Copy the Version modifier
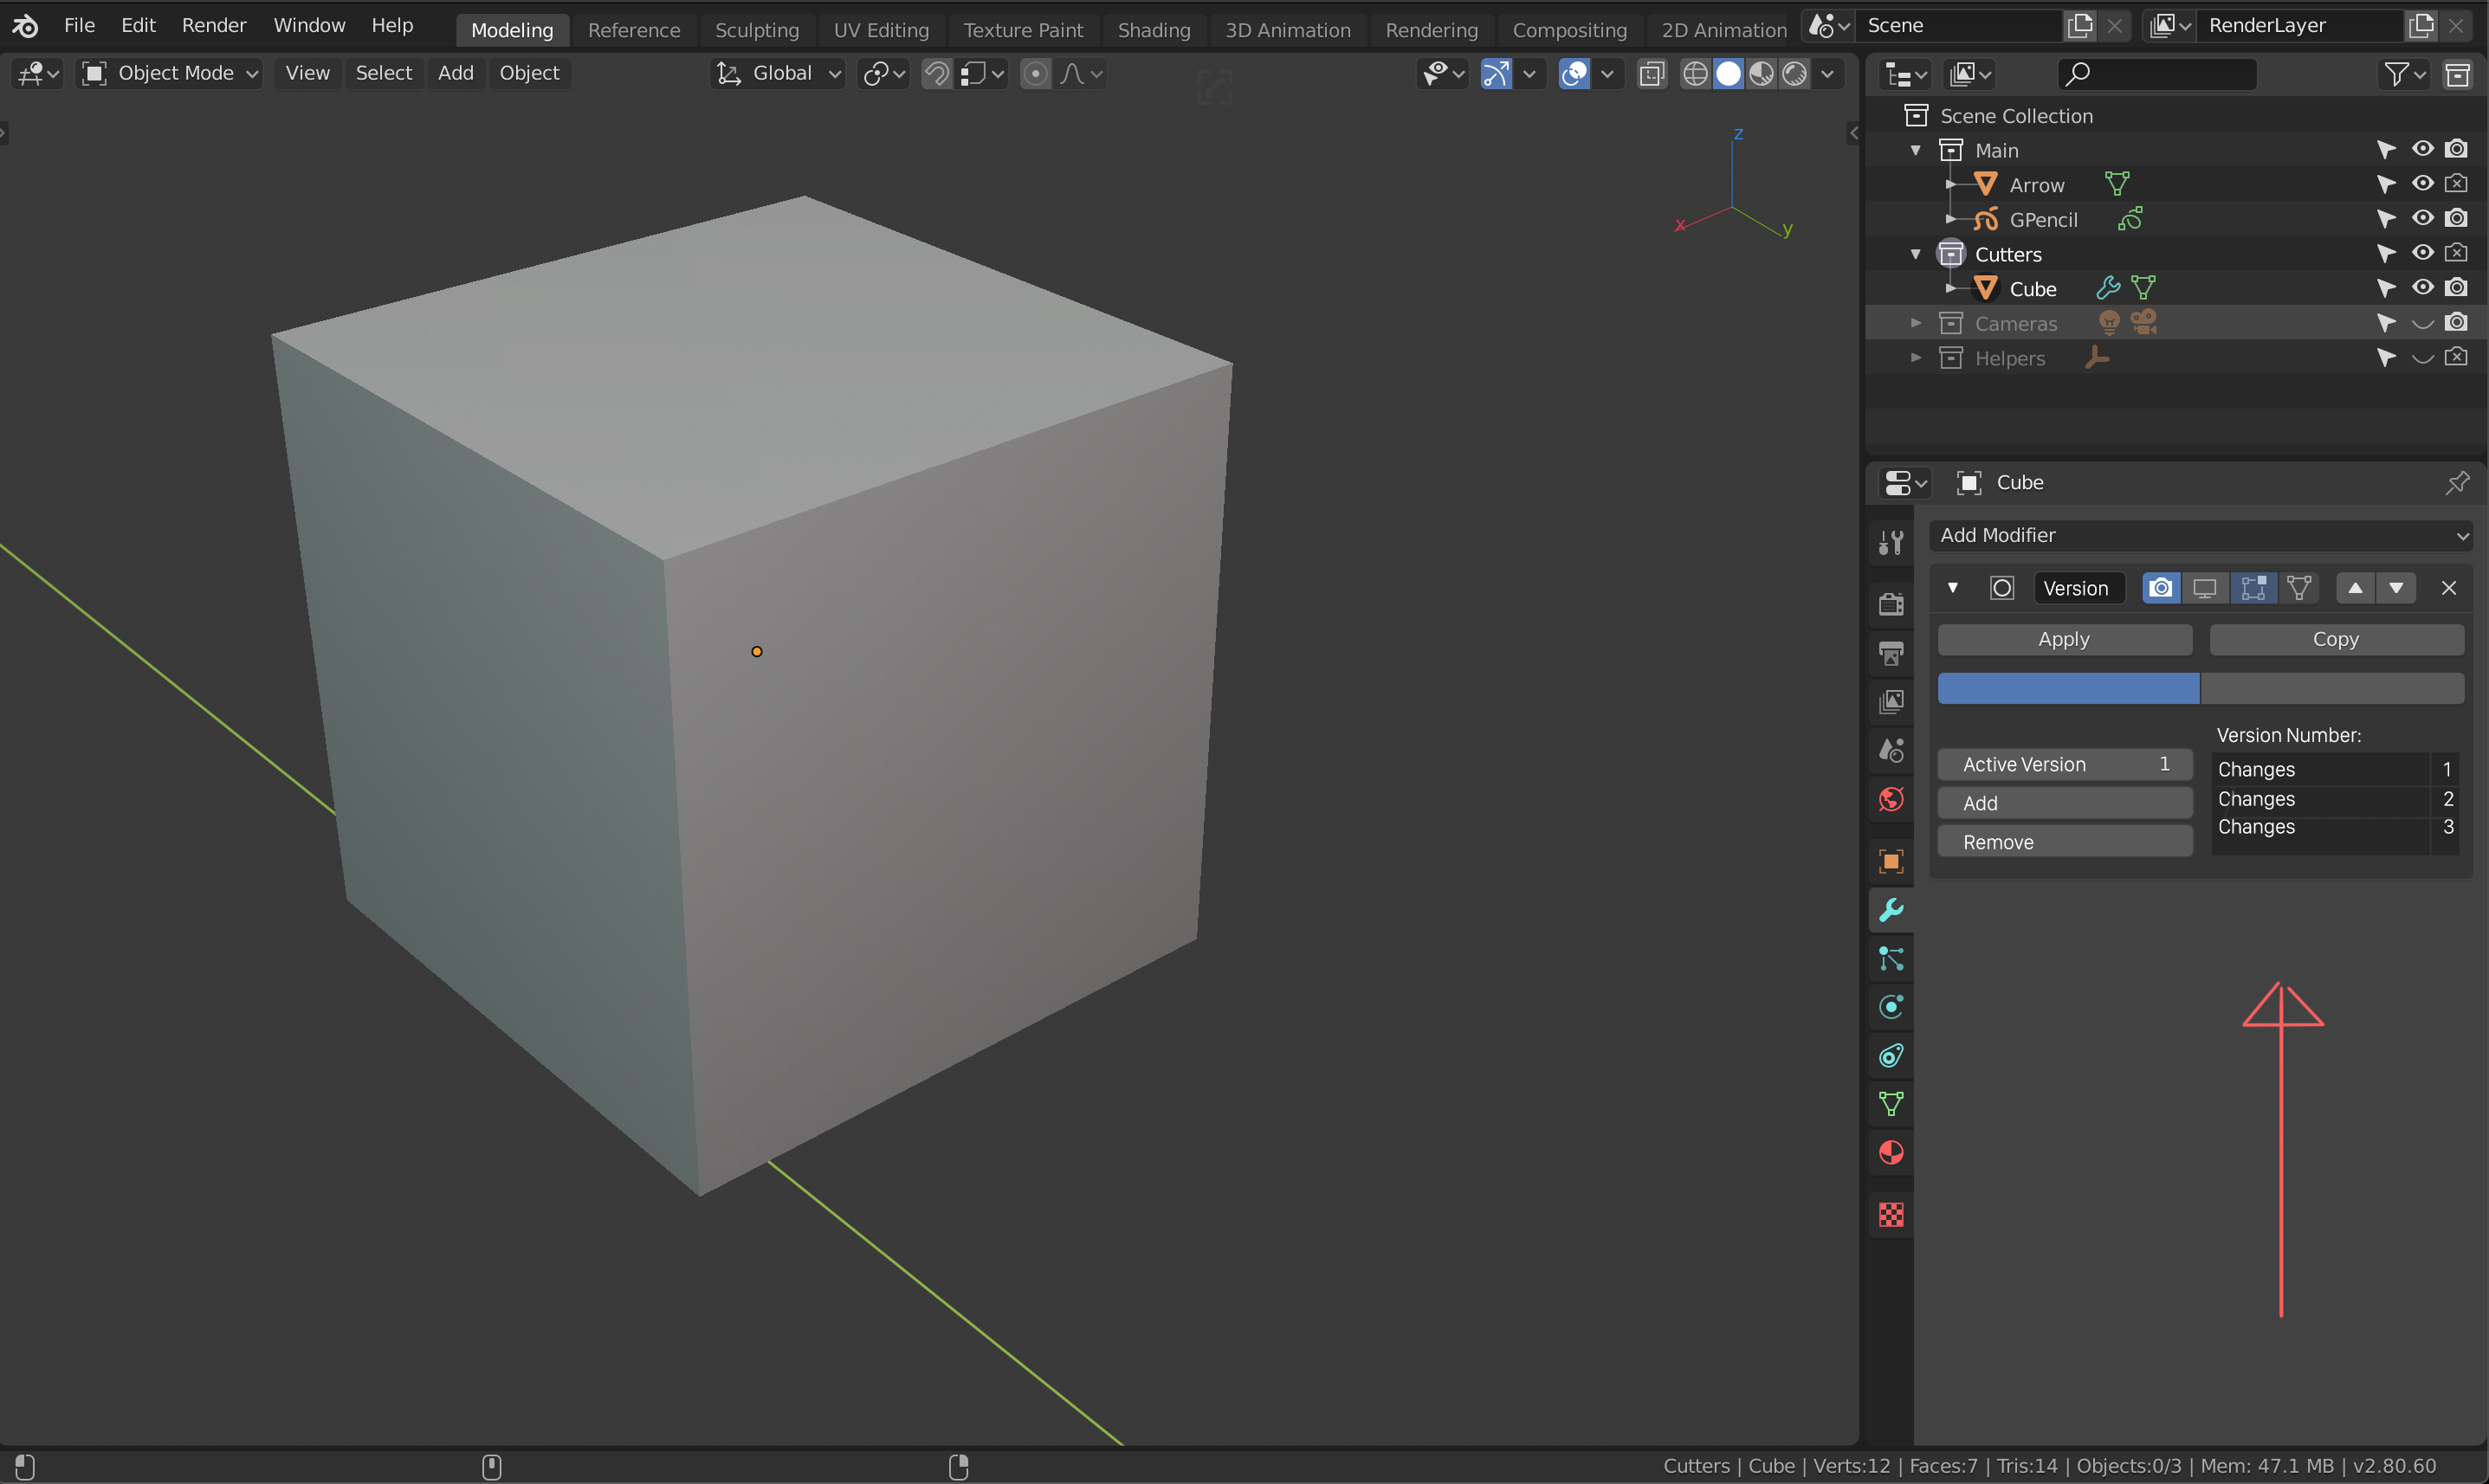Viewport: 2489px width, 1484px height. coord(2336,640)
